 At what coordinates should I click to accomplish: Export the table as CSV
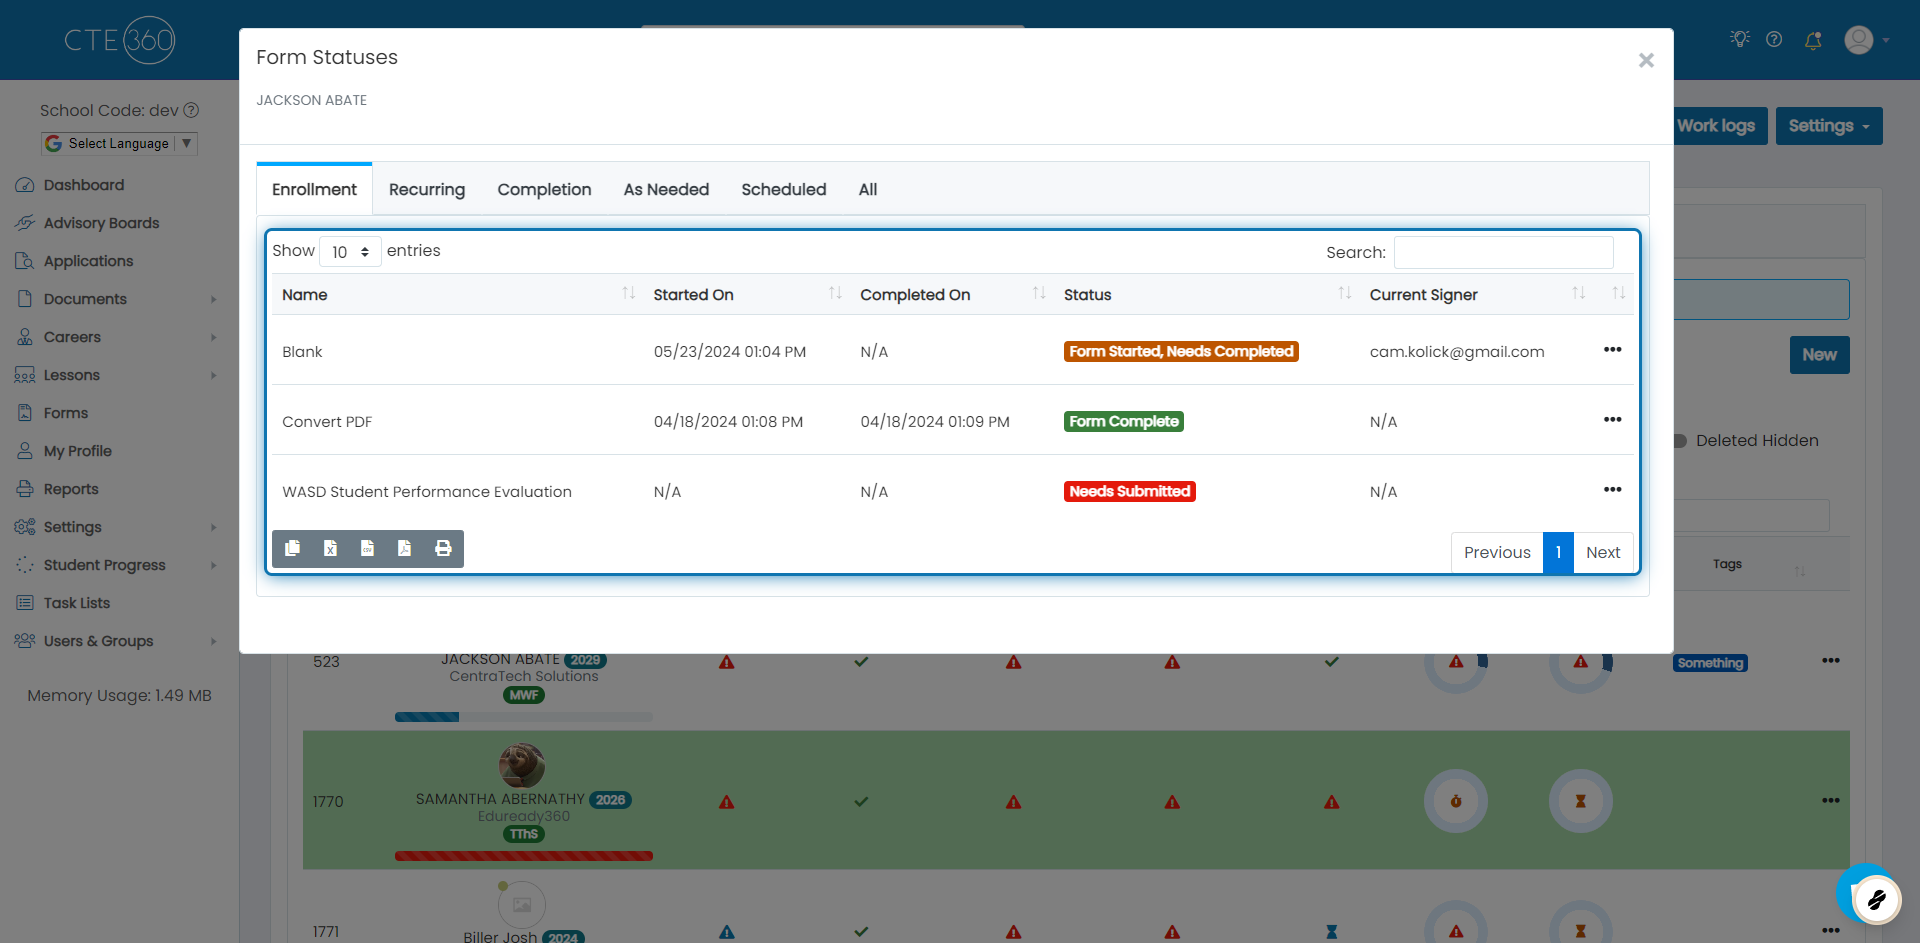click(367, 548)
